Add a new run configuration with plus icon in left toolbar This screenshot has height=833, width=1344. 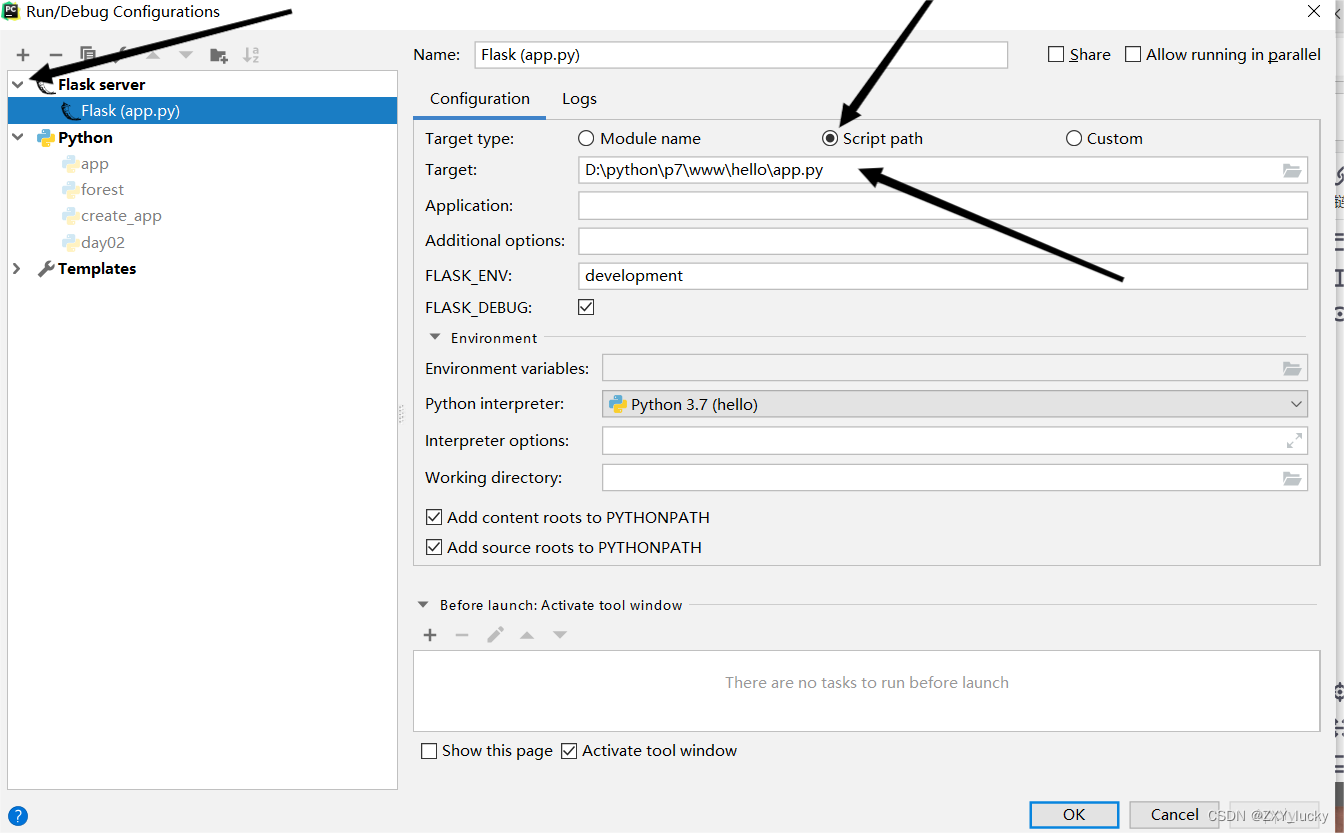(x=23, y=55)
